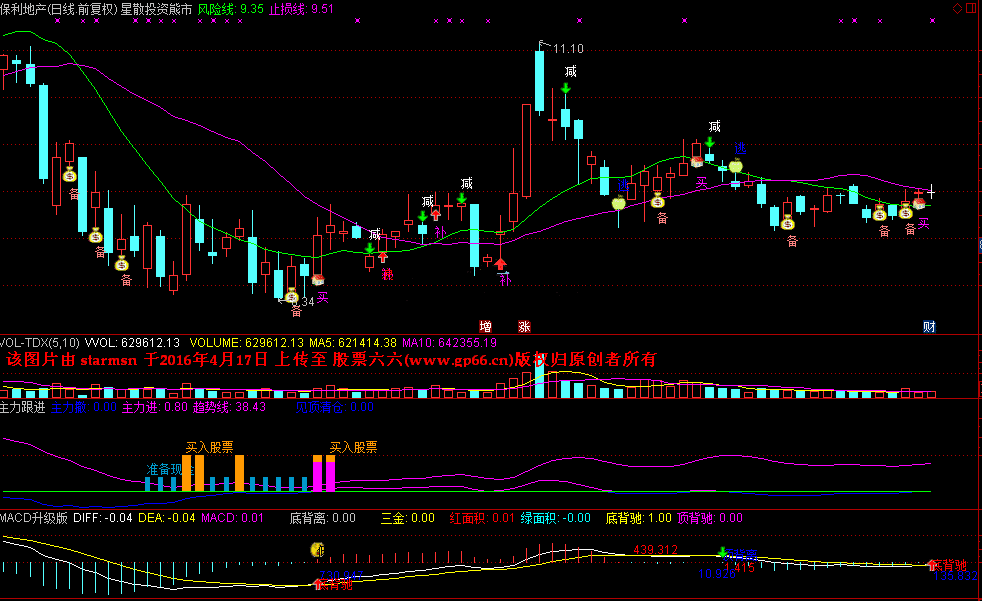Click the leftmost money bag icon on the chart
982x601 pixels.
click(69, 175)
